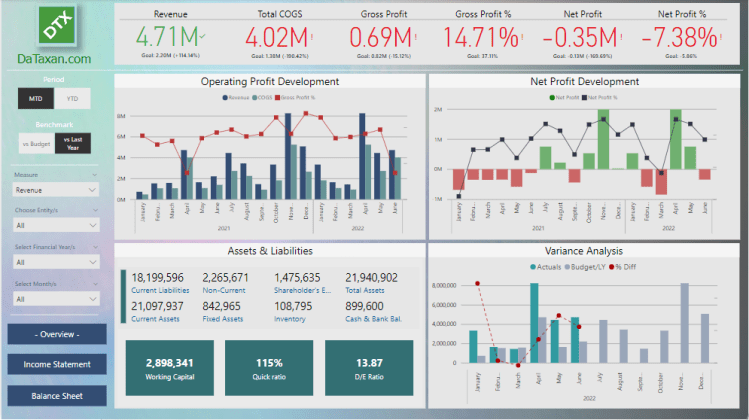
Task: Select the MTD period option
Action: pyautogui.click(x=36, y=98)
